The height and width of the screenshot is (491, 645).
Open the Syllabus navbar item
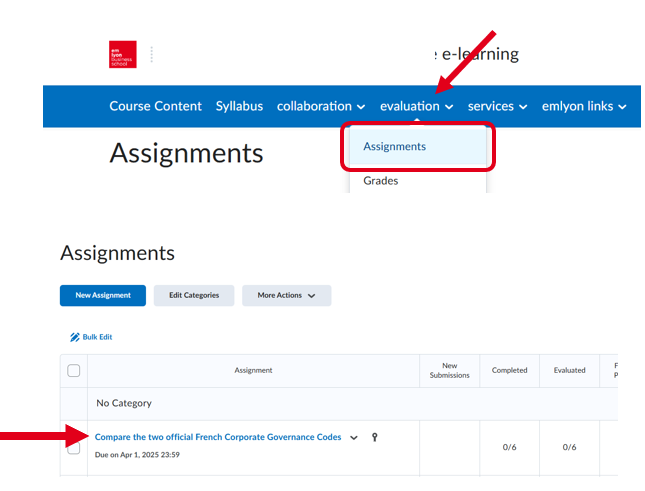pyautogui.click(x=239, y=106)
